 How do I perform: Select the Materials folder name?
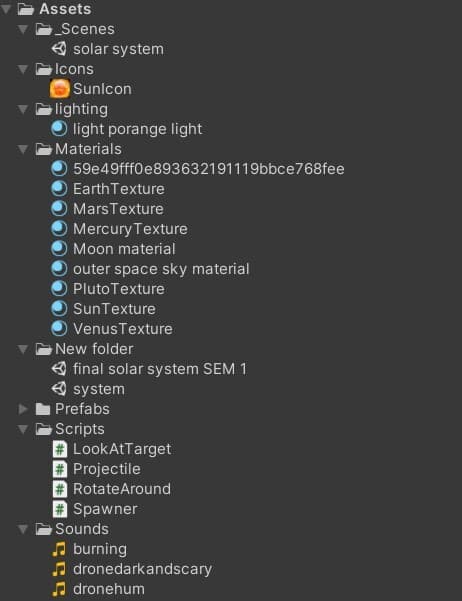pos(88,149)
